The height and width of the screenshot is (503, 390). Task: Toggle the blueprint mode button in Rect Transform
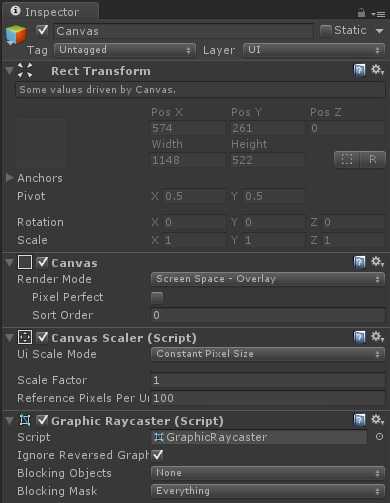(x=347, y=160)
